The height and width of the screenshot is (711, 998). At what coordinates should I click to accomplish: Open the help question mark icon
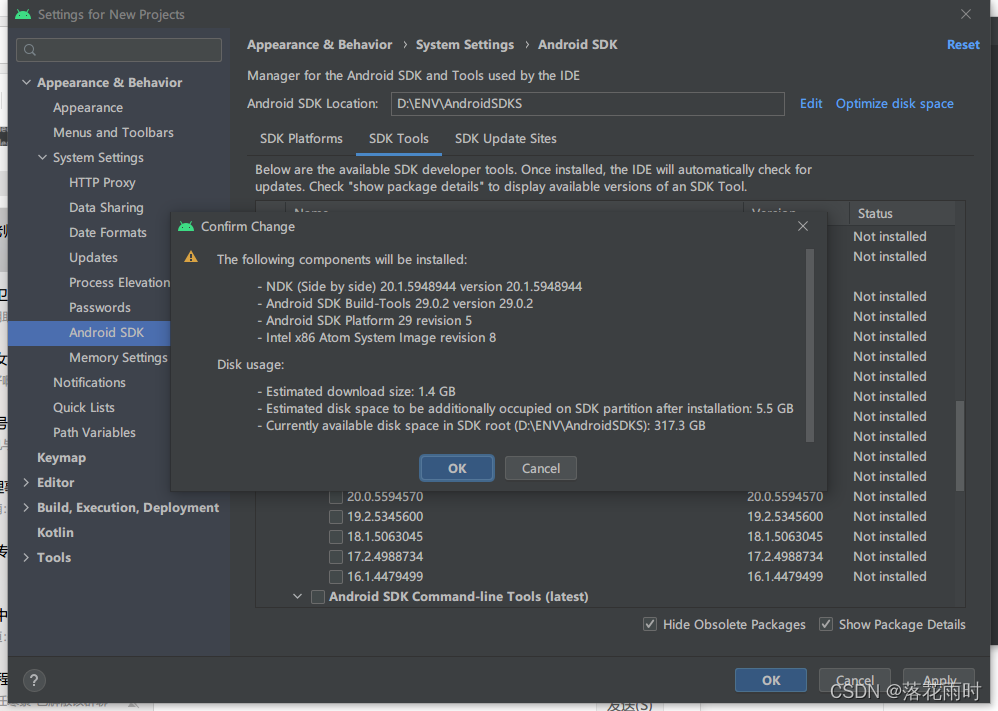coord(34,680)
